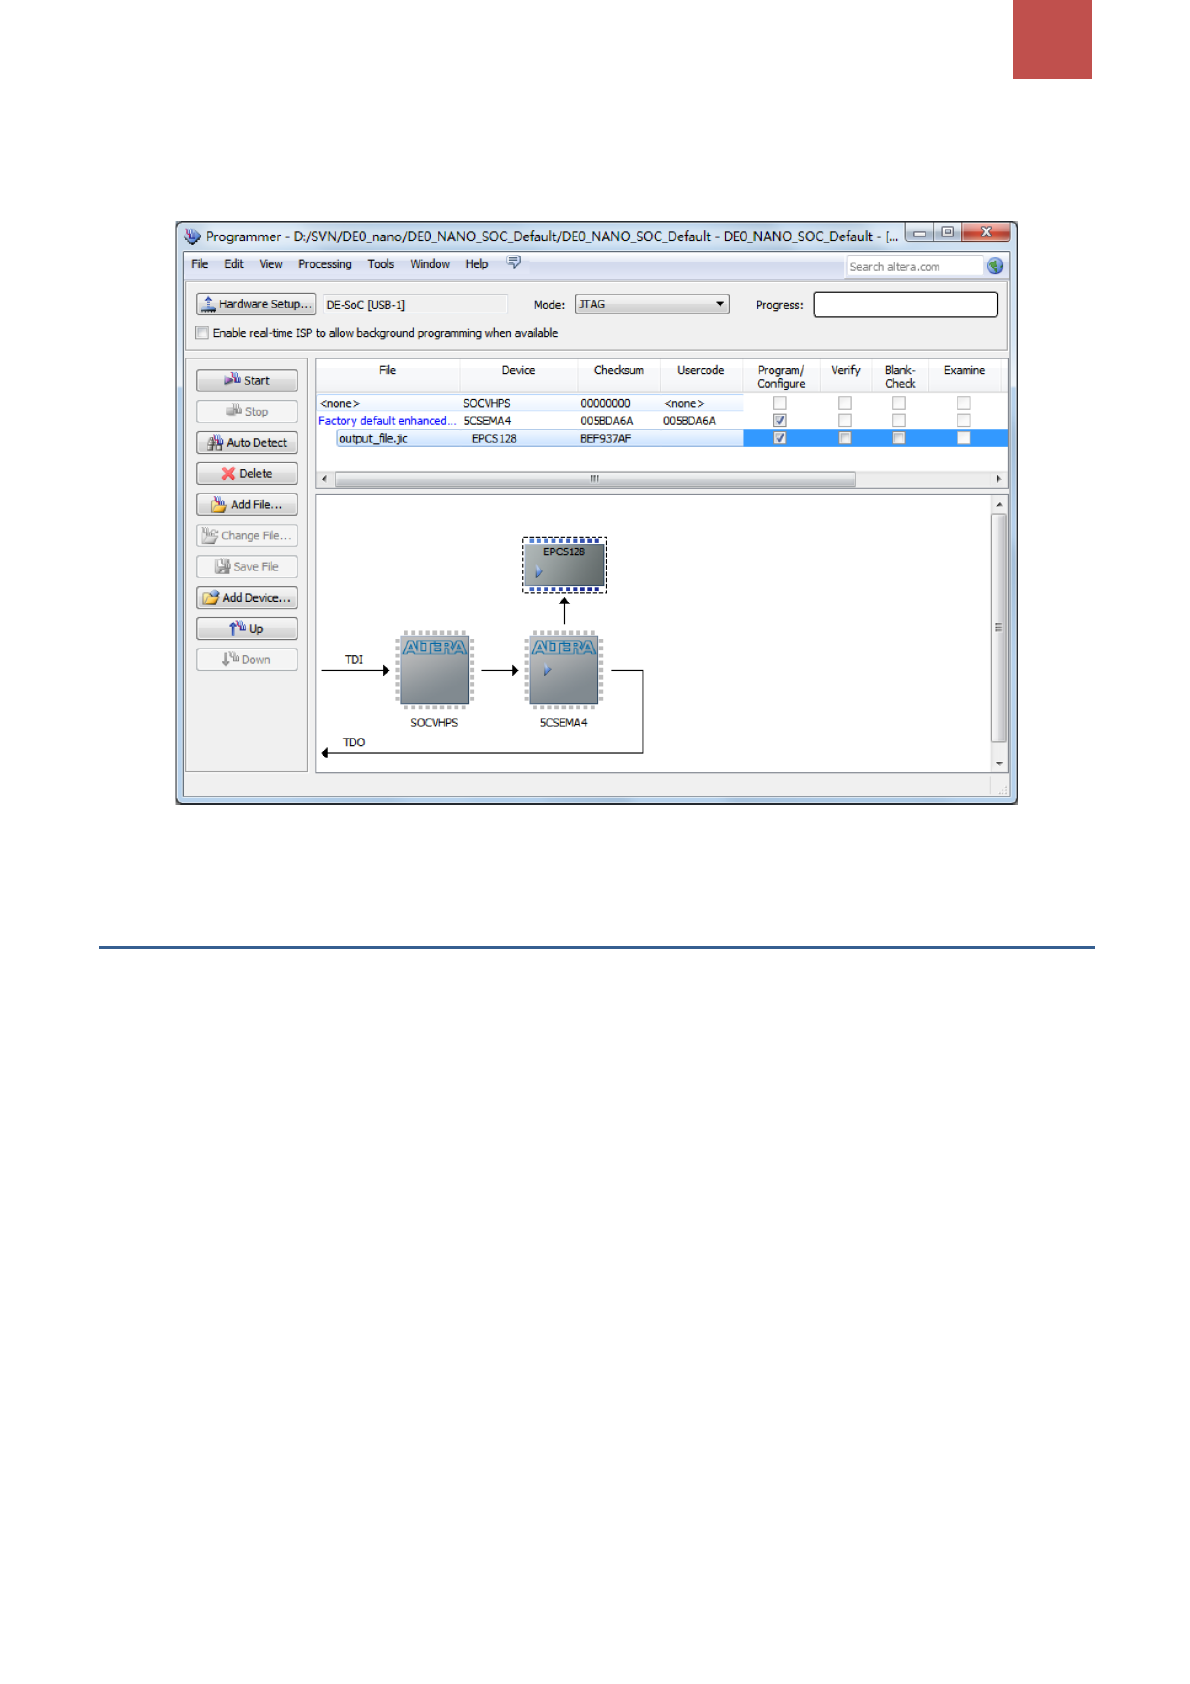Open the Processing menu

pyautogui.click(x=325, y=264)
